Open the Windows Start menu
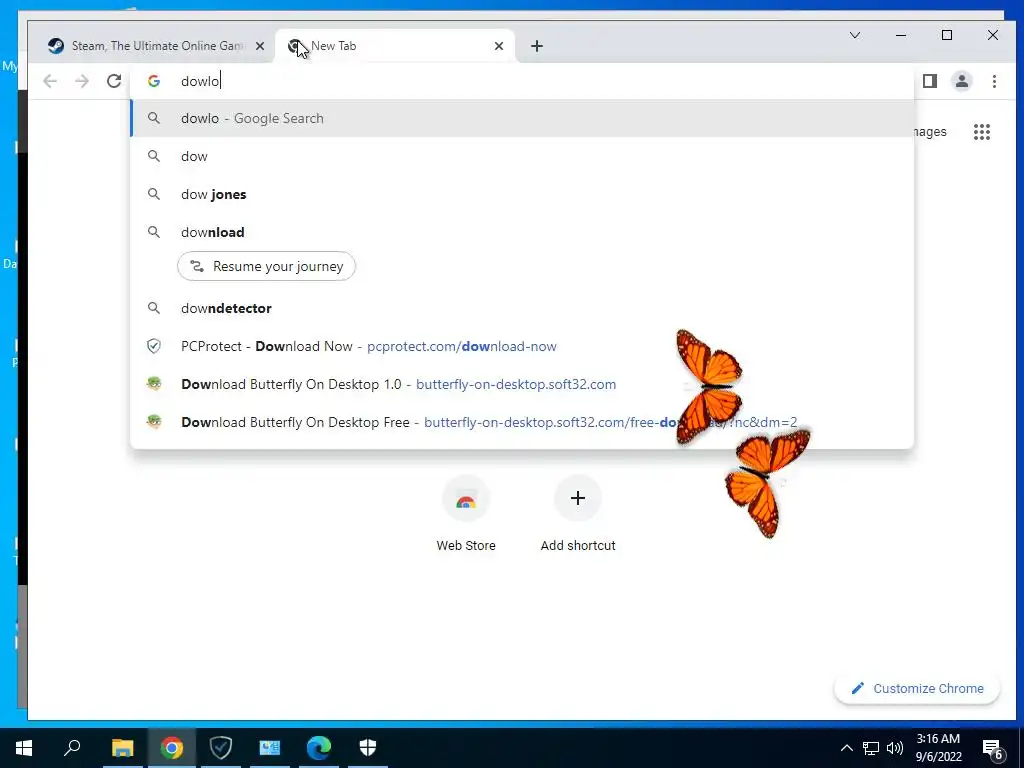This screenshot has height=768, width=1024. pos(24,748)
